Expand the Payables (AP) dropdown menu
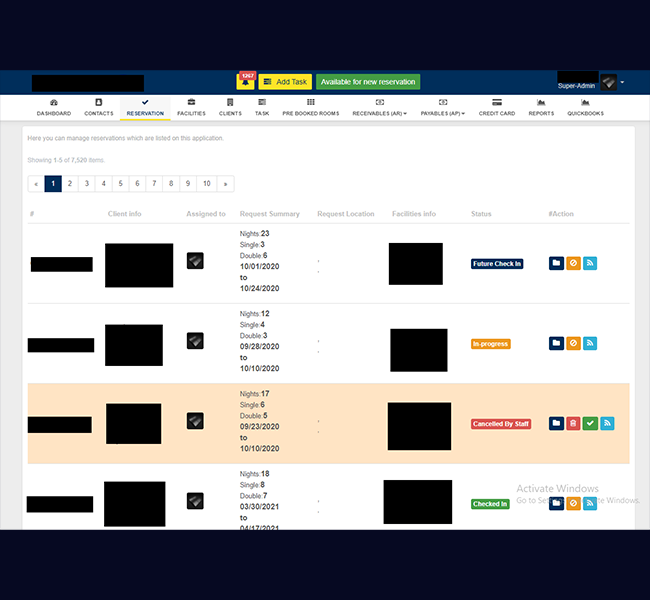Screen dimensions: 650x600 tap(442, 108)
